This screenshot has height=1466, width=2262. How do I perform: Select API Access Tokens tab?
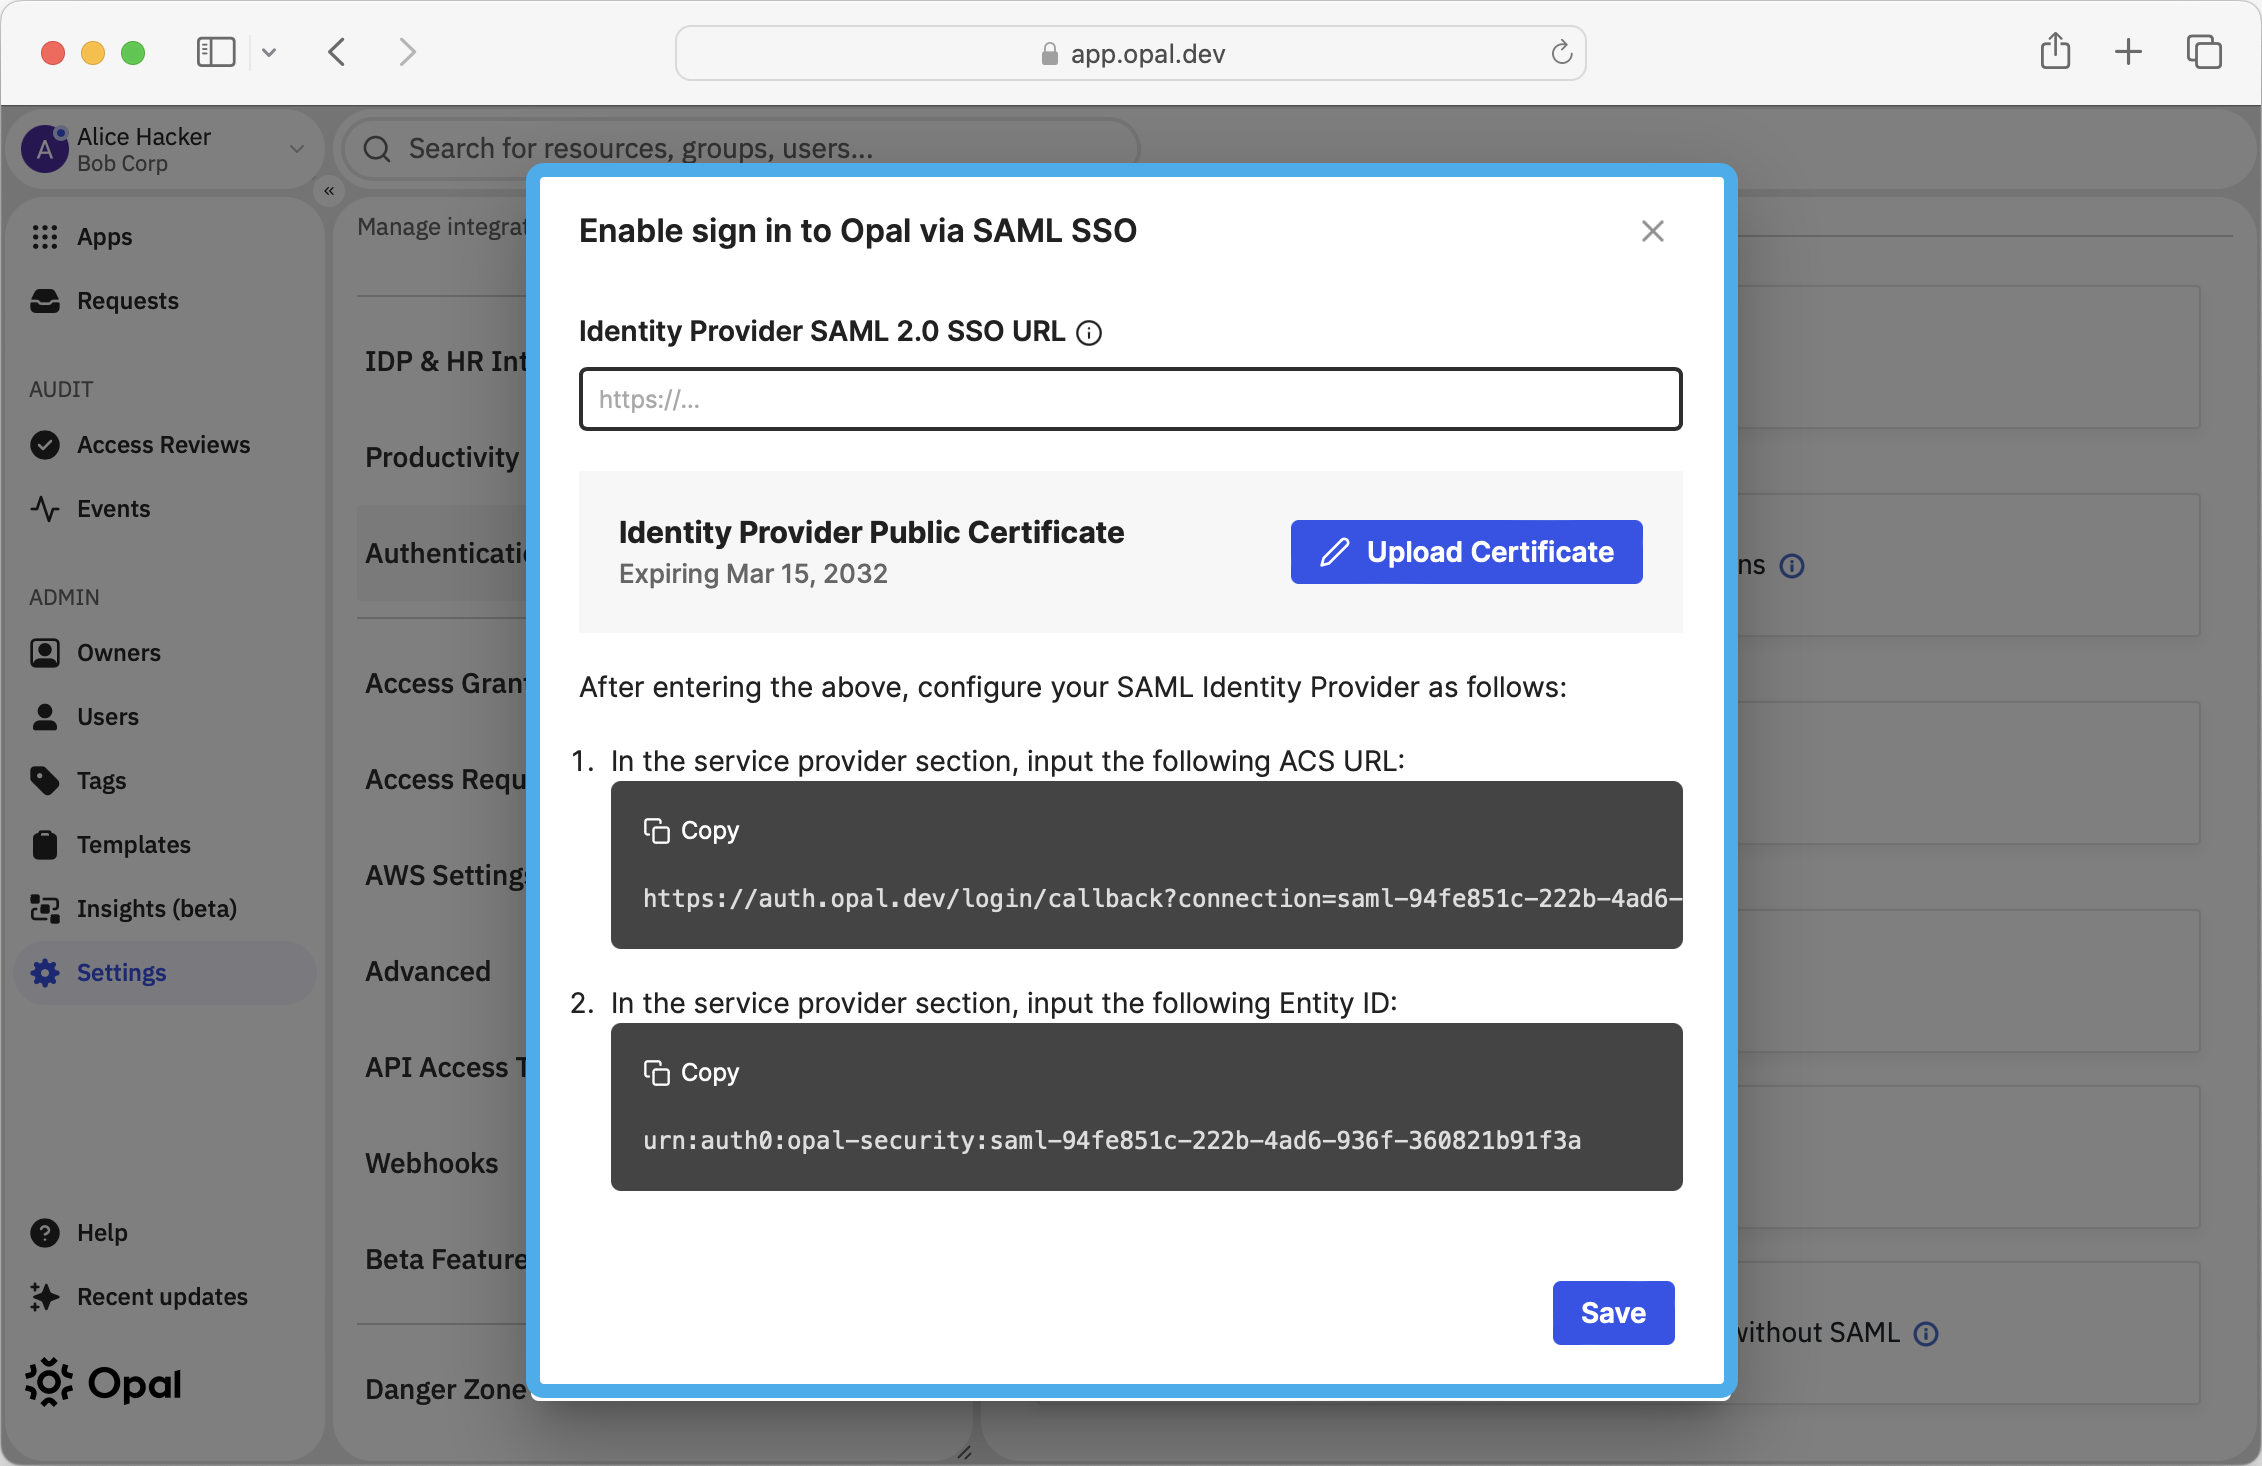tap(444, 1068)
